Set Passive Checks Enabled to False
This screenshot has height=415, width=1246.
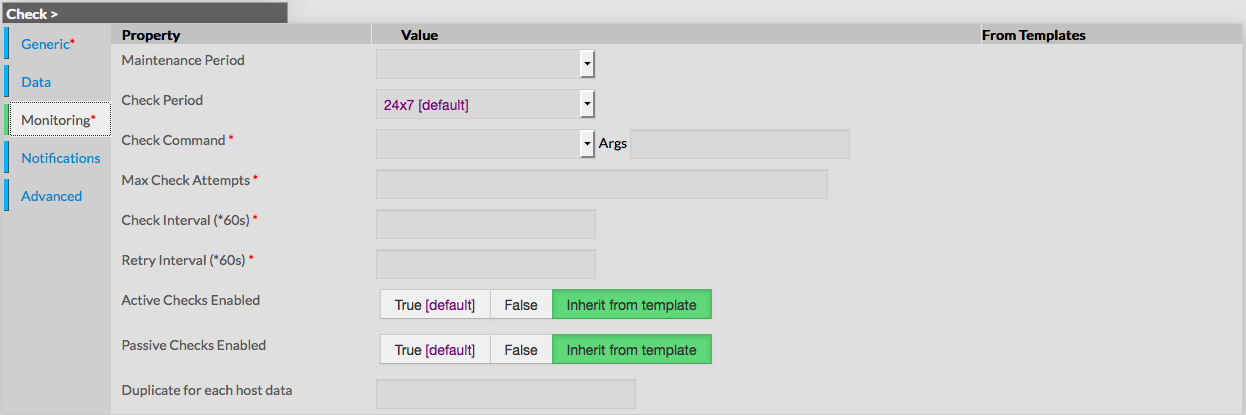coord(521,350)
